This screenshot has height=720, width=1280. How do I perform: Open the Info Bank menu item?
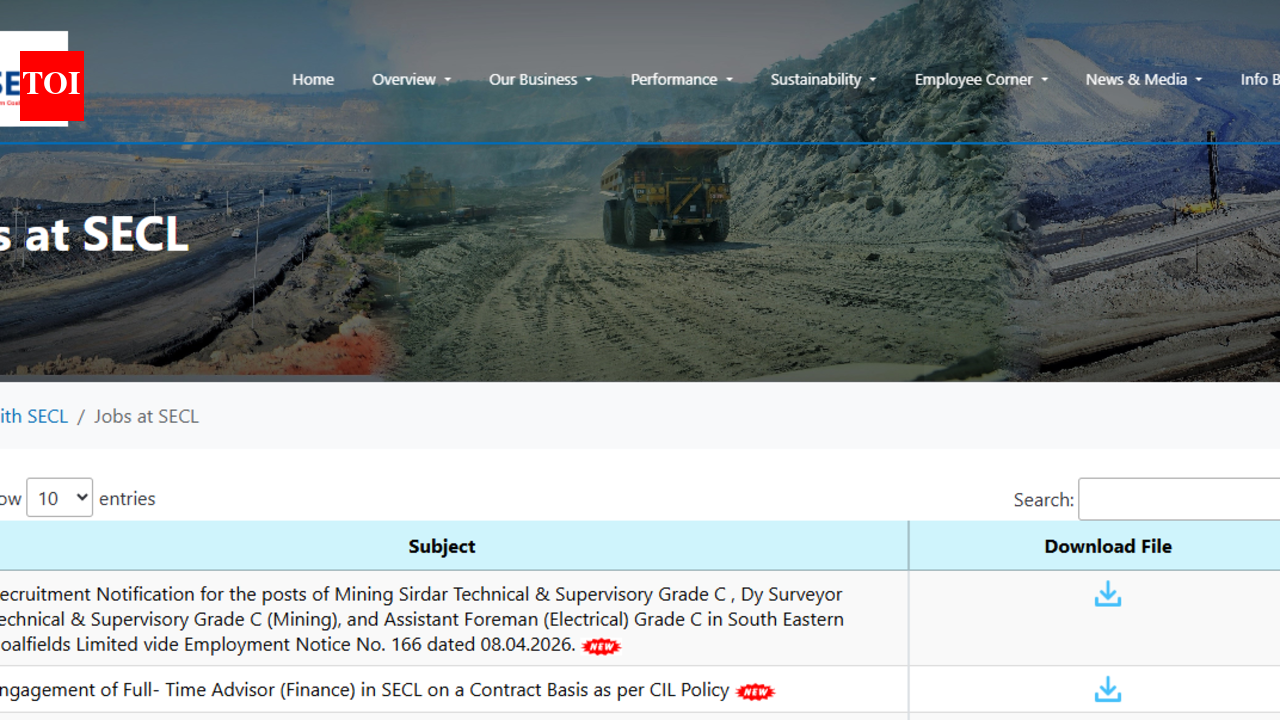(1262, 79)
